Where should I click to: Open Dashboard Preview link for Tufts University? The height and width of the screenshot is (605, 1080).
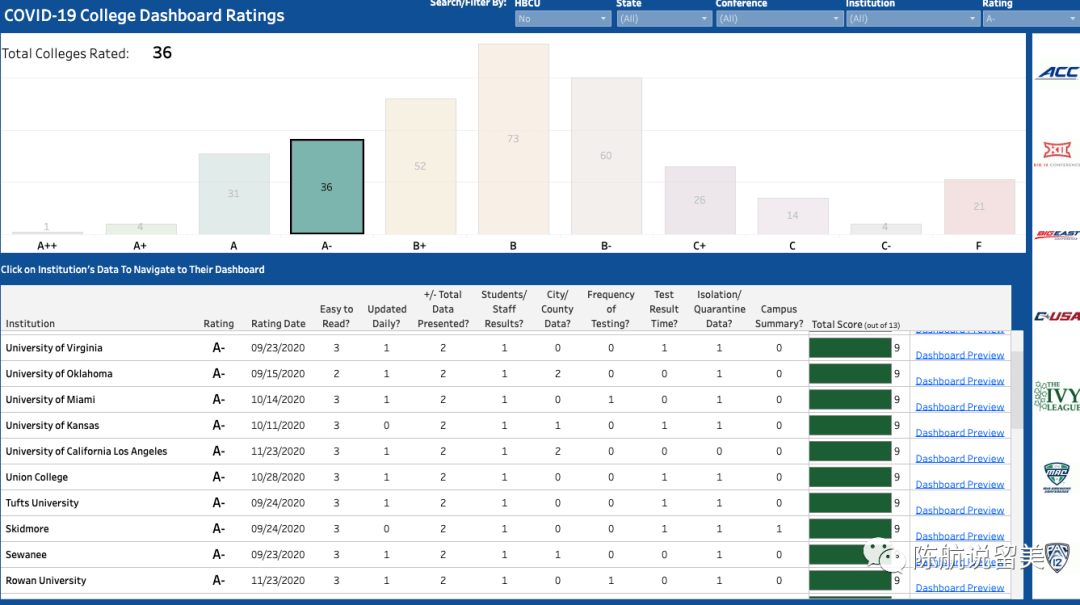click(959, 510)
